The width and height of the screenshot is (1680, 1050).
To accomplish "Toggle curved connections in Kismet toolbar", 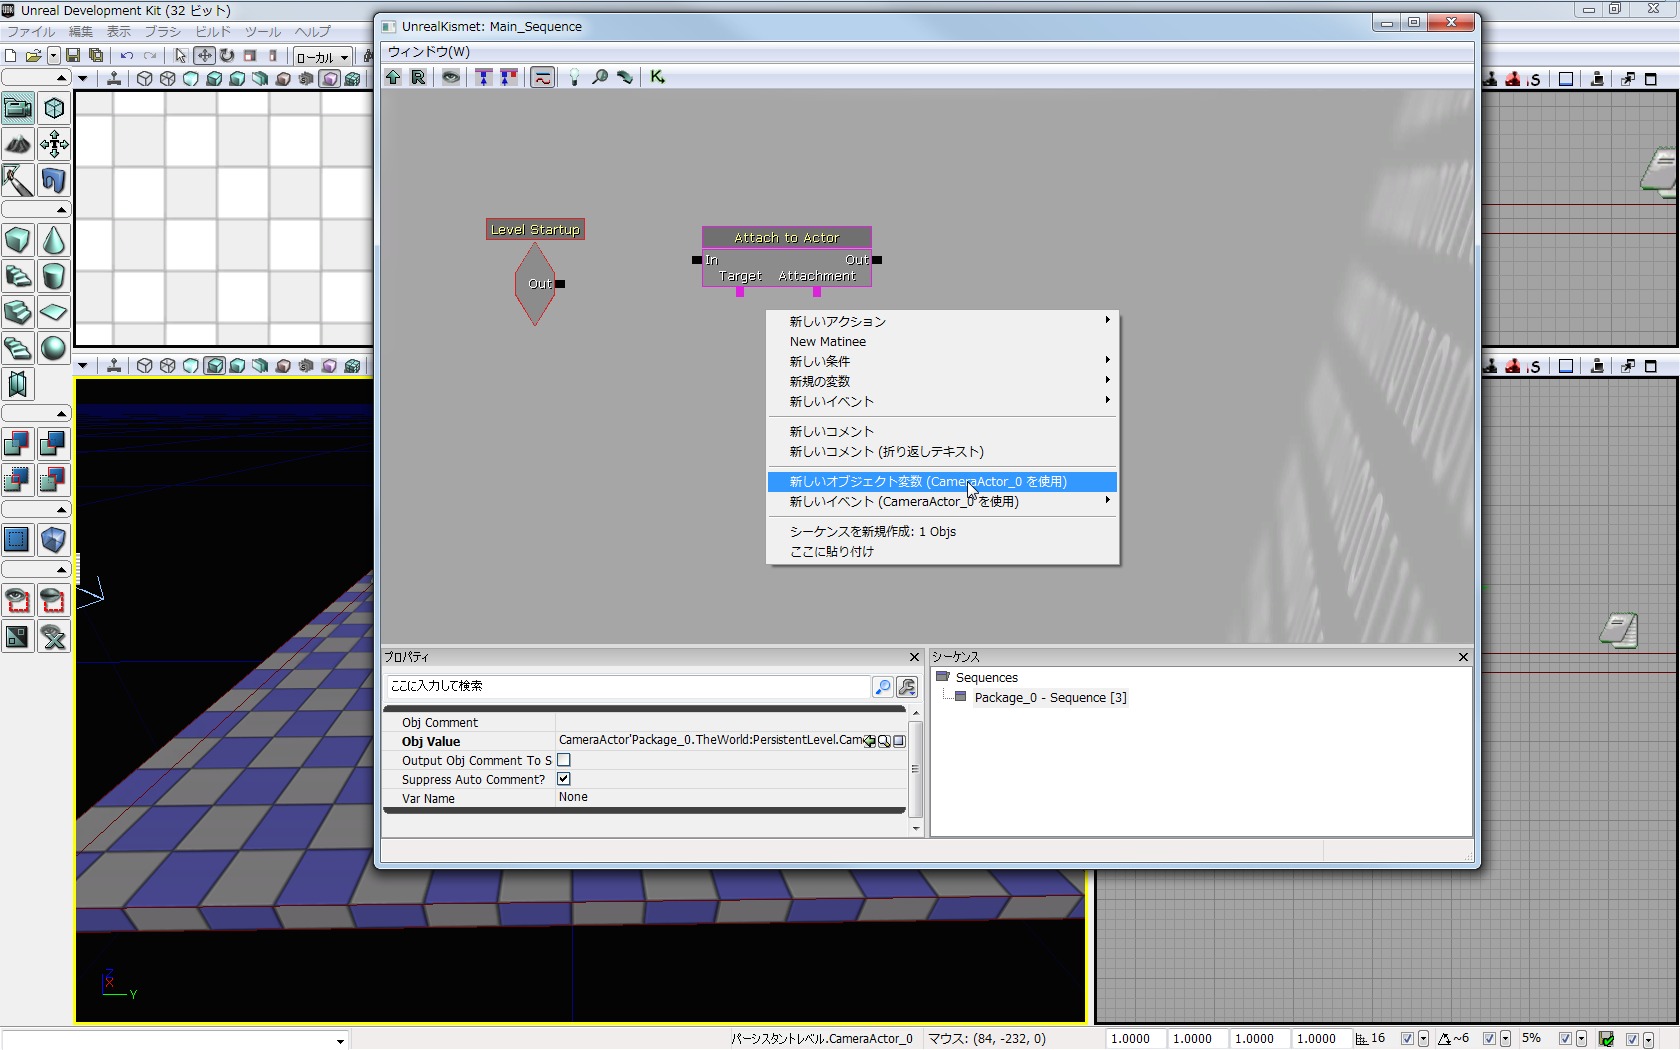I will 542,77.
